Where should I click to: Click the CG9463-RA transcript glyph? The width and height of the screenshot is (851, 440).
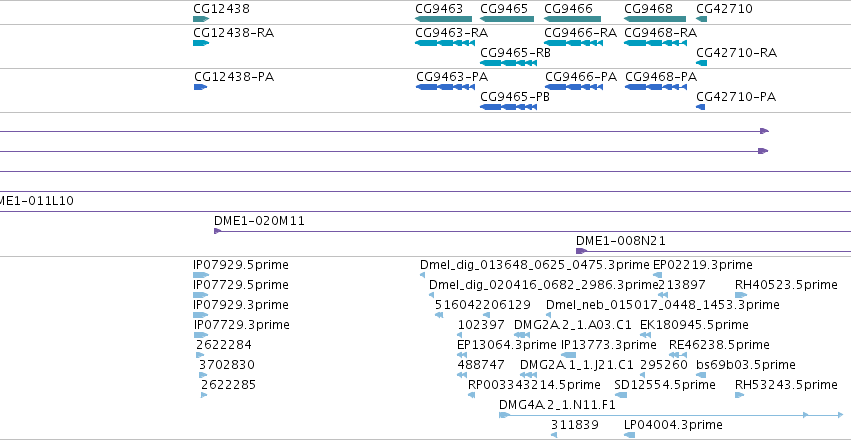pyautogui.click(x=443, y=43)
